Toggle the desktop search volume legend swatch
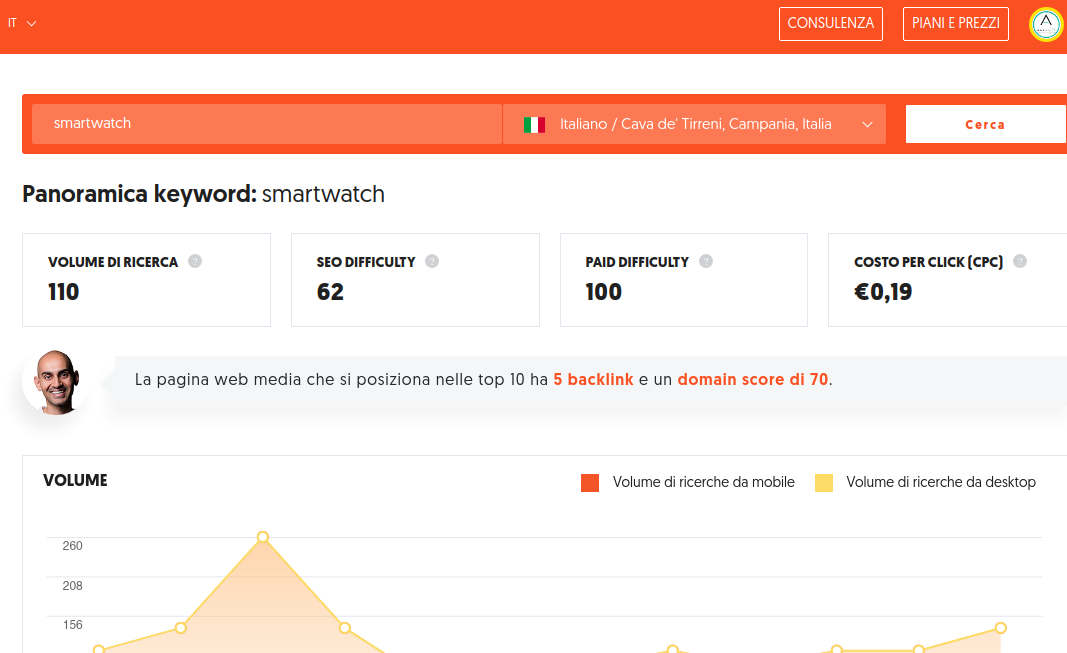 pyautogui.click(x=824, y=483)
